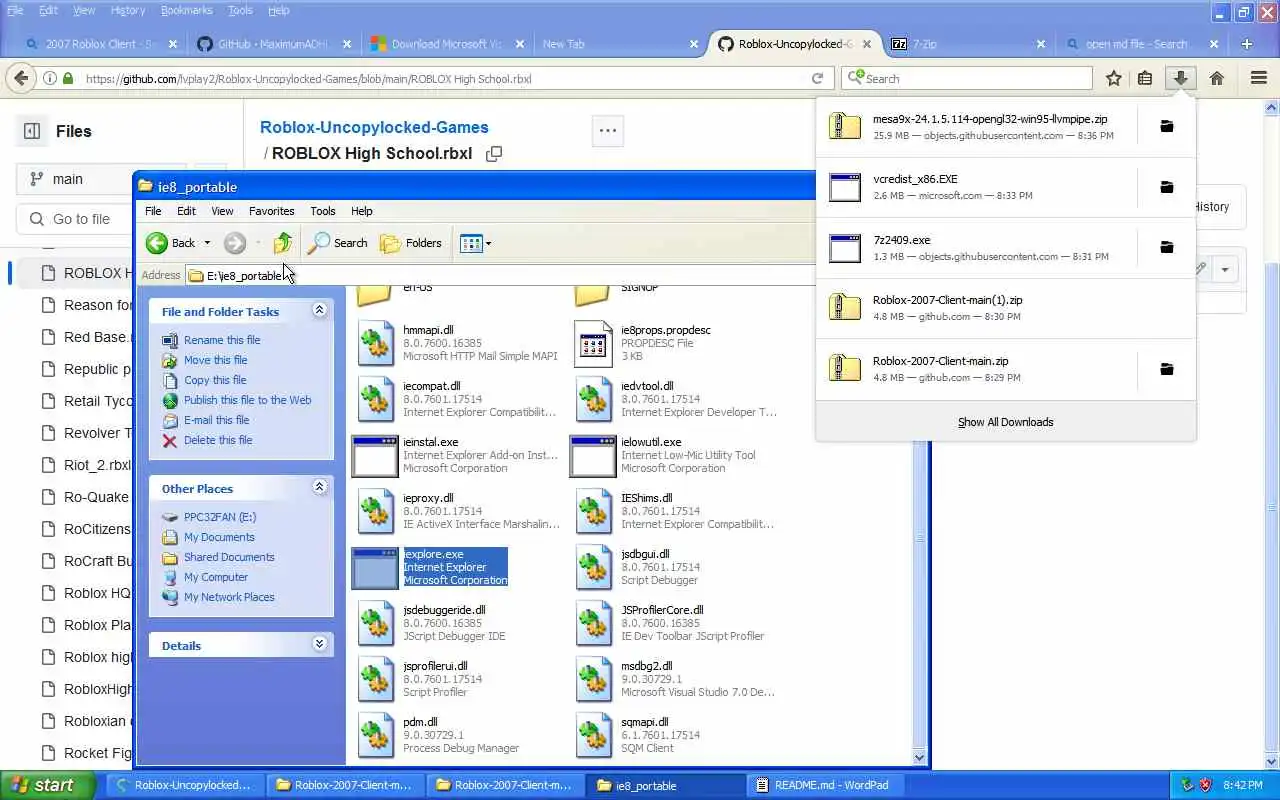Select the iedvtool.dll file icon

[594, 399]
